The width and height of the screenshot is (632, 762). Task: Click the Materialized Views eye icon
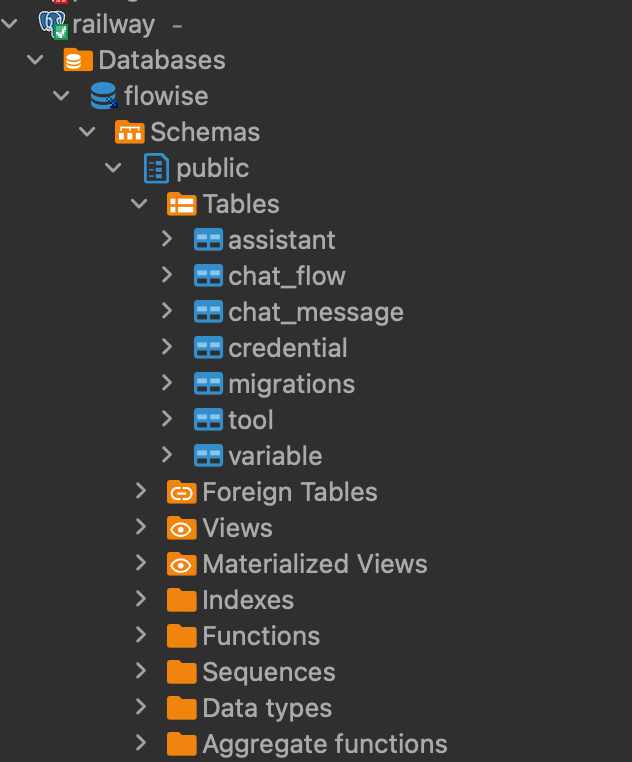pos(181,564)
